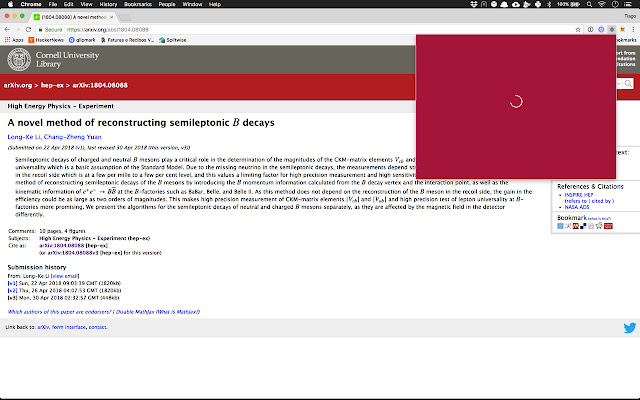Click the paper title heading
640x400 pixels.
click(141, 123)
